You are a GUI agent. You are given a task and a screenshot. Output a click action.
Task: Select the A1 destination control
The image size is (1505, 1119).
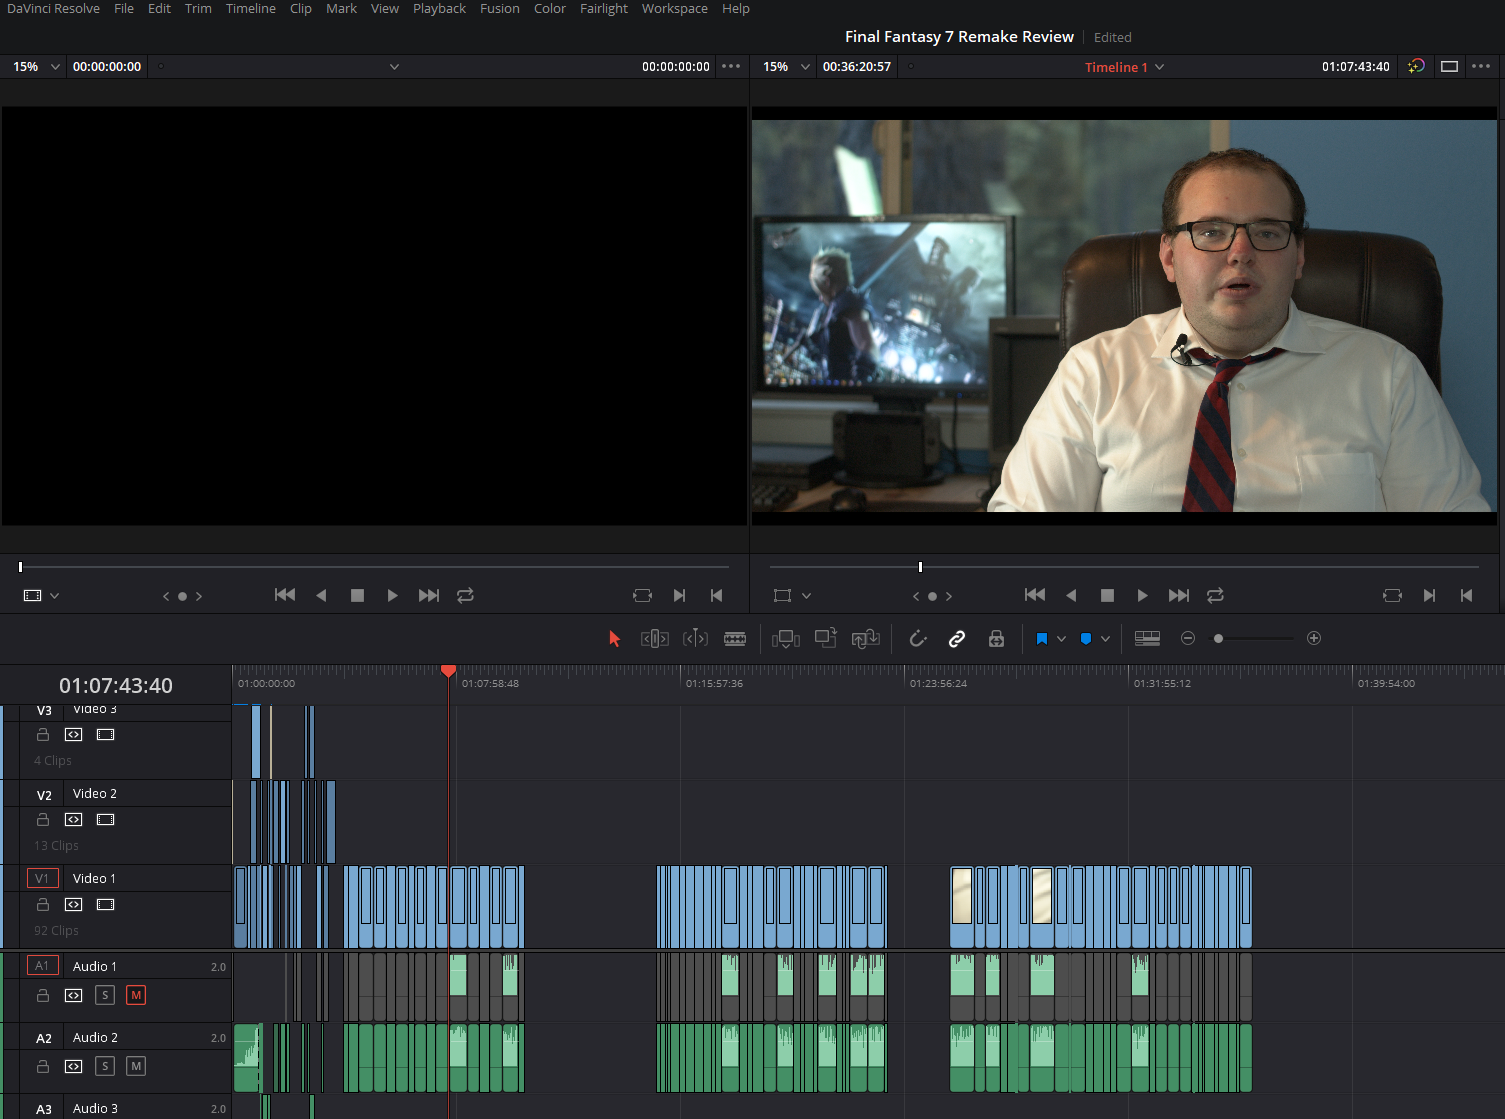pos(42,966)
